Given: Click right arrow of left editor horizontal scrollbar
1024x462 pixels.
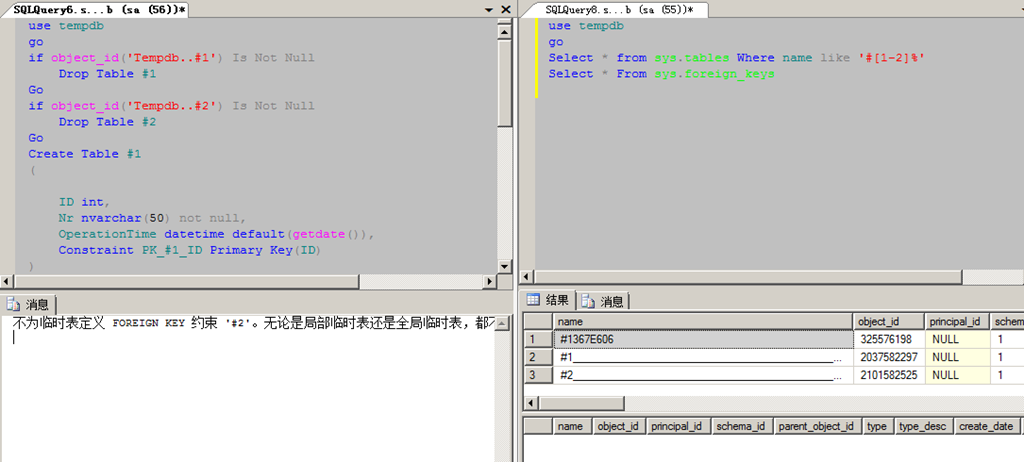Looking at the screenshot, I should coord(490,281).
